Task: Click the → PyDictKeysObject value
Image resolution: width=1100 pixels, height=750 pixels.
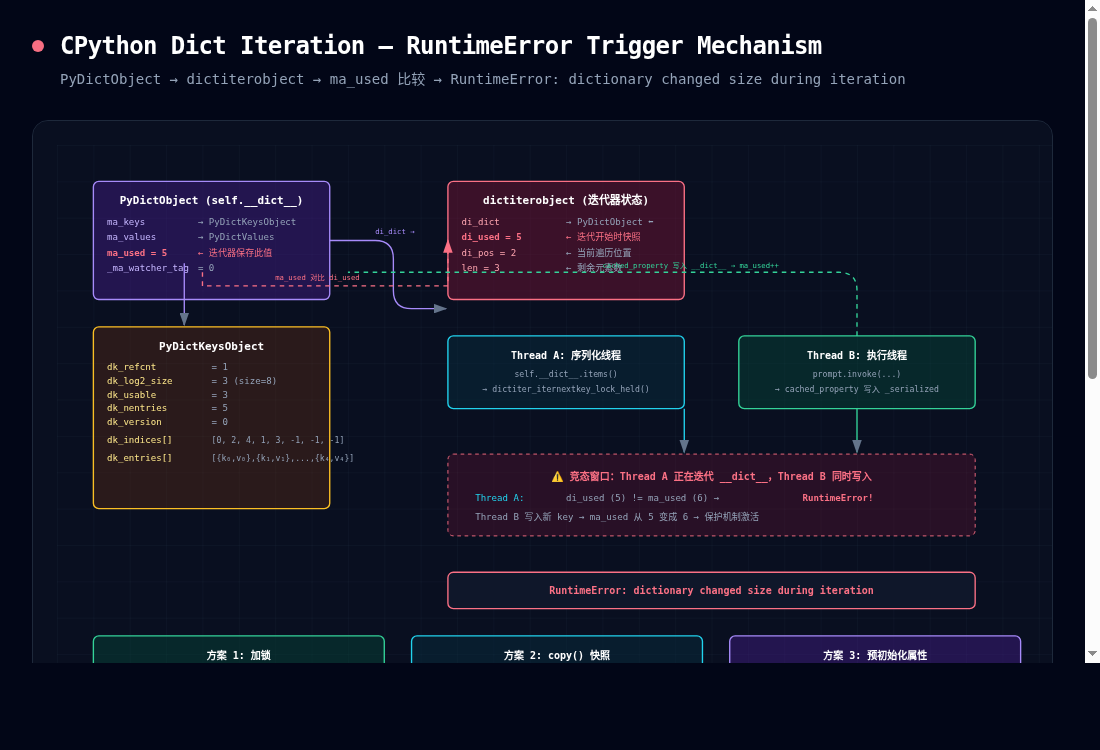Action: (247, 222)
